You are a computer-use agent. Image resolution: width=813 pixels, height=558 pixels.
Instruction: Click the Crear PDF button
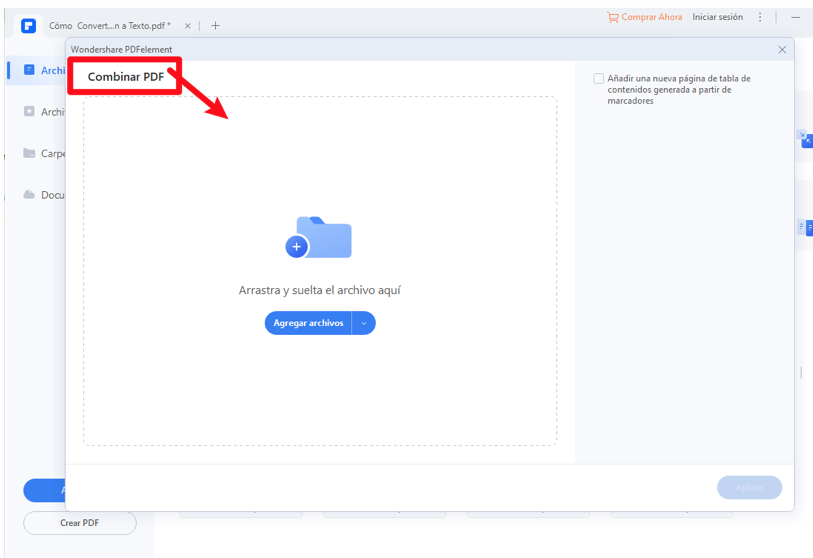(x=80, y=523)
